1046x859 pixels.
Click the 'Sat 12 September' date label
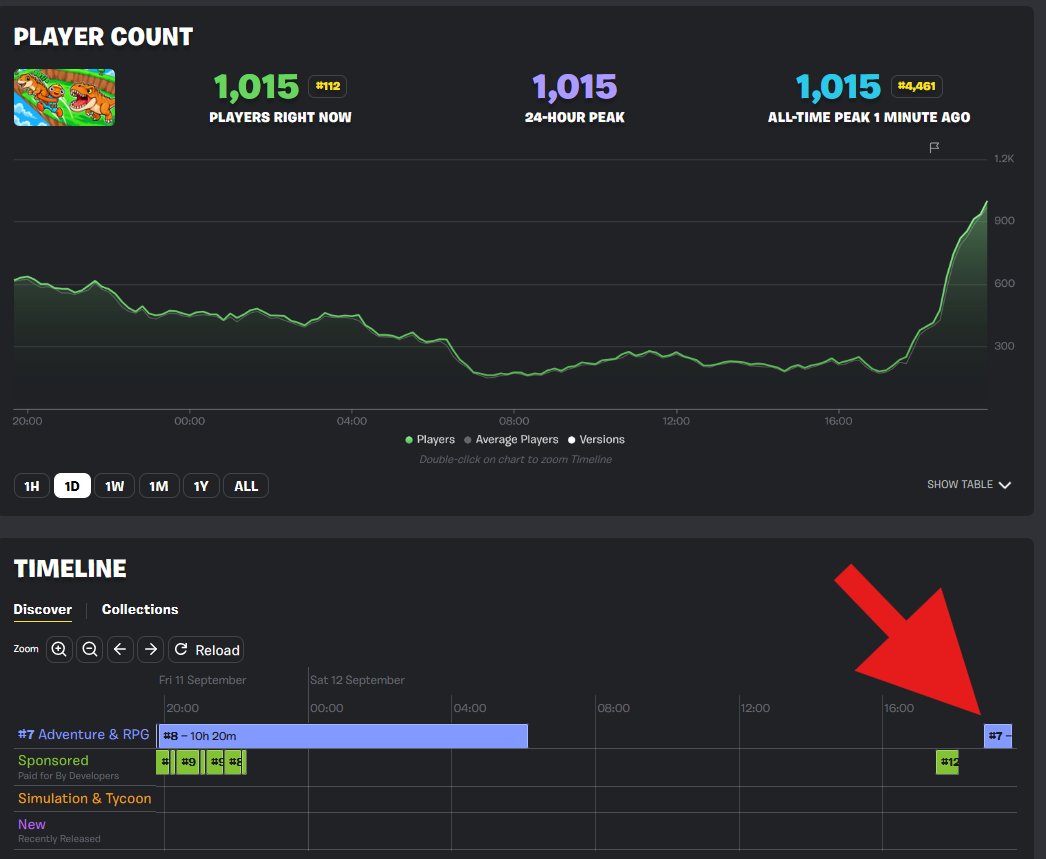tap(357, 680)
